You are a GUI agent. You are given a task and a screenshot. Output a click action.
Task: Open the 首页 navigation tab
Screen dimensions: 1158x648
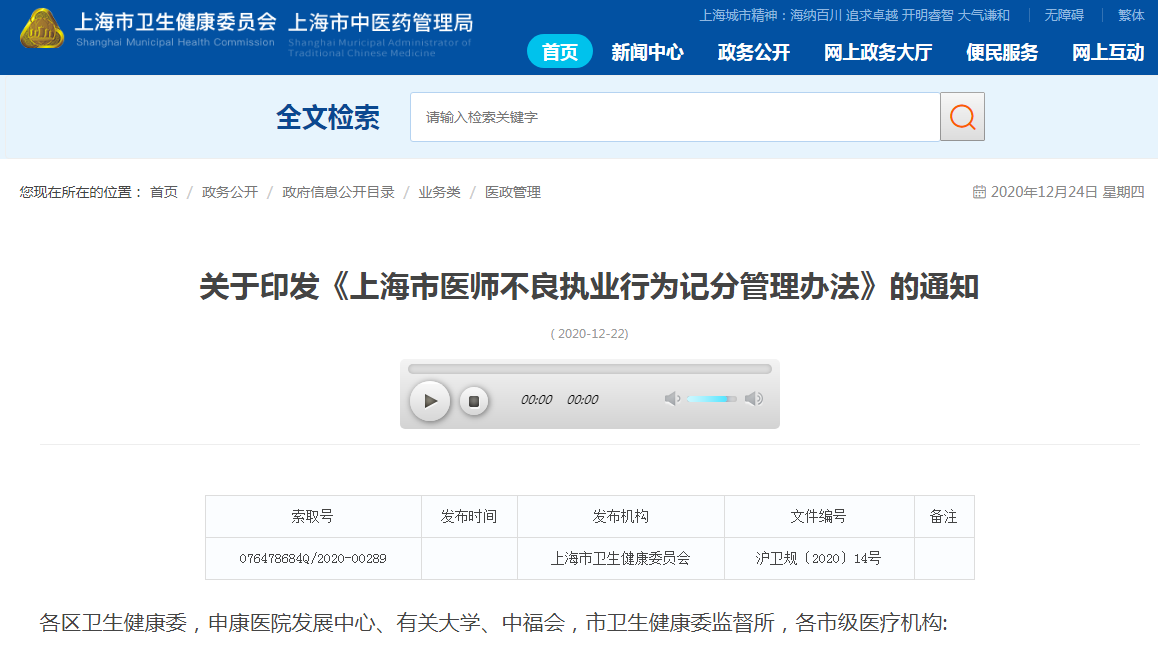click(559, 52)
